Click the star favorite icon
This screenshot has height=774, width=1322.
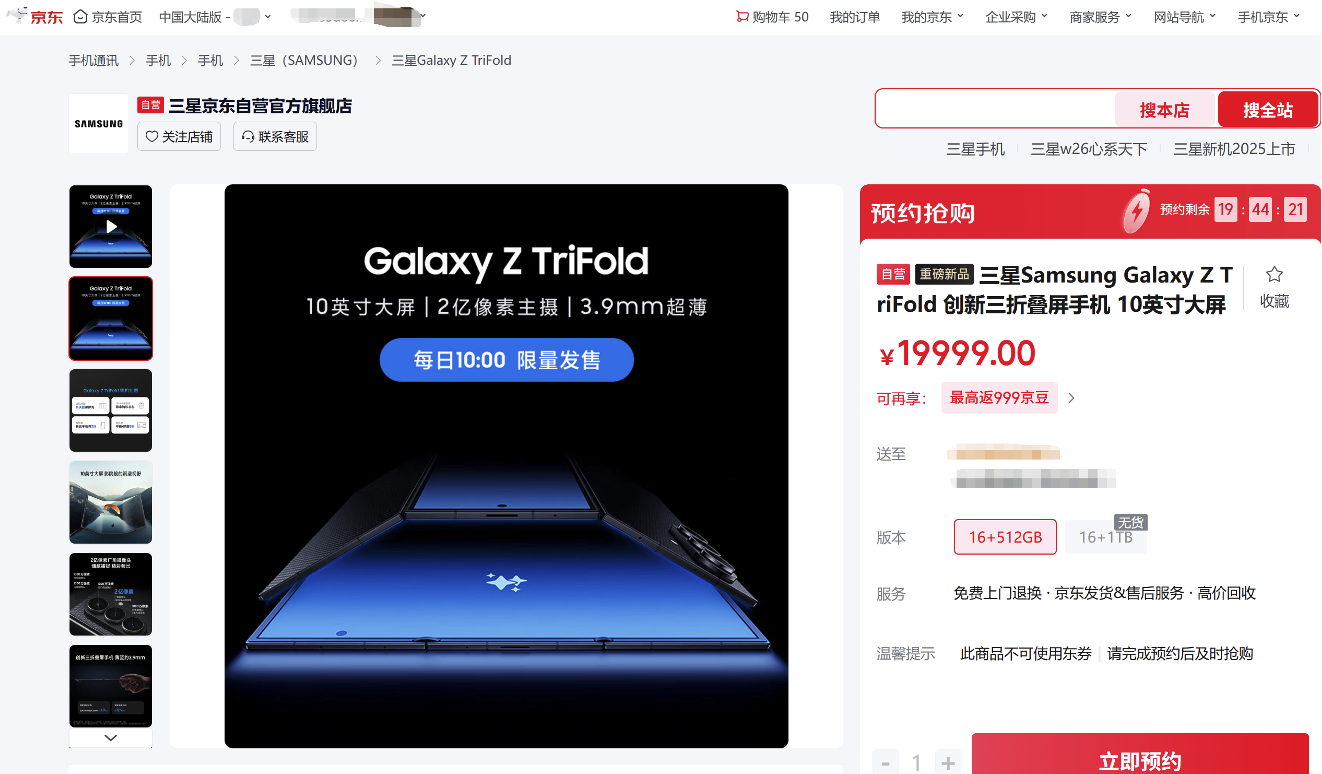pyautogui.click(x=1274, y=275)
